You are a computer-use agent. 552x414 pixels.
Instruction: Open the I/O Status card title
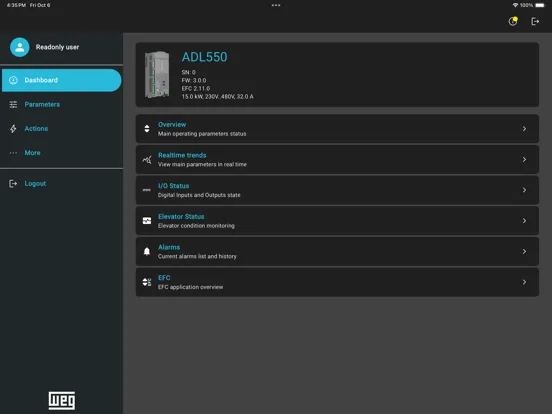(x=174, y=186)
